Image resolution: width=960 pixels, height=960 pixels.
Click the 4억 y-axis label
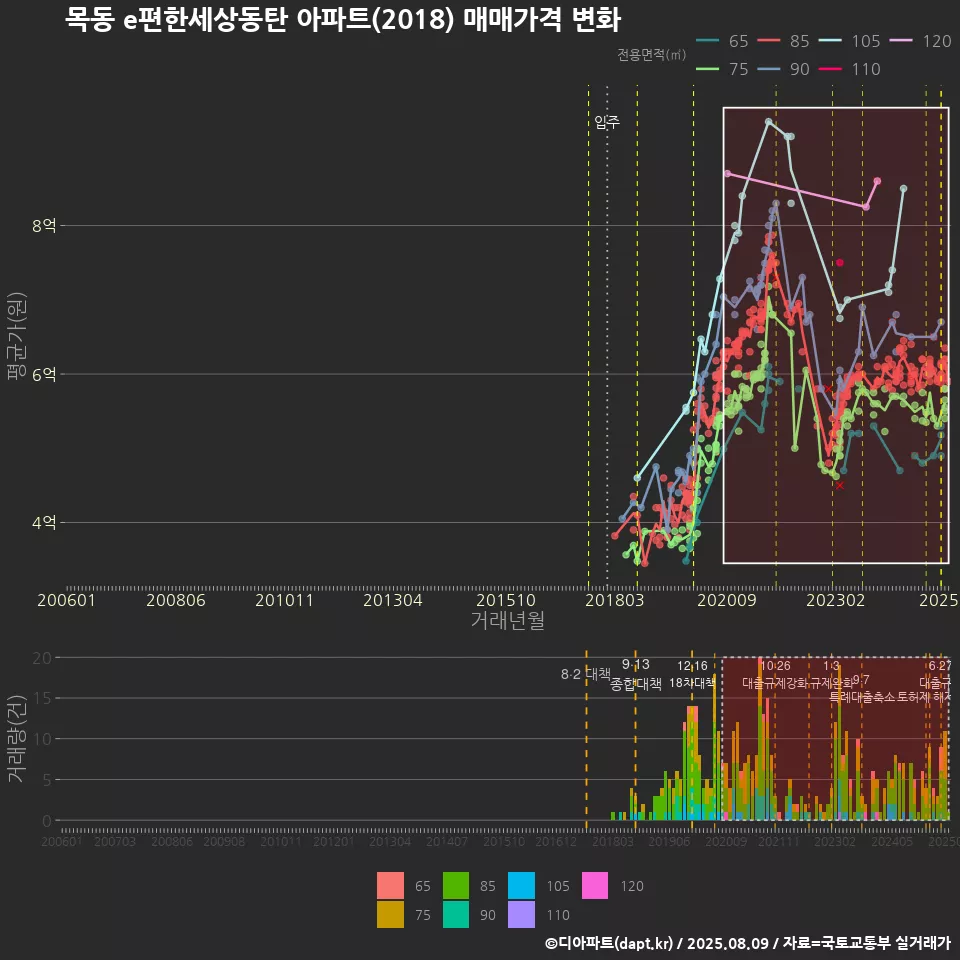click(x=44, y=522)
